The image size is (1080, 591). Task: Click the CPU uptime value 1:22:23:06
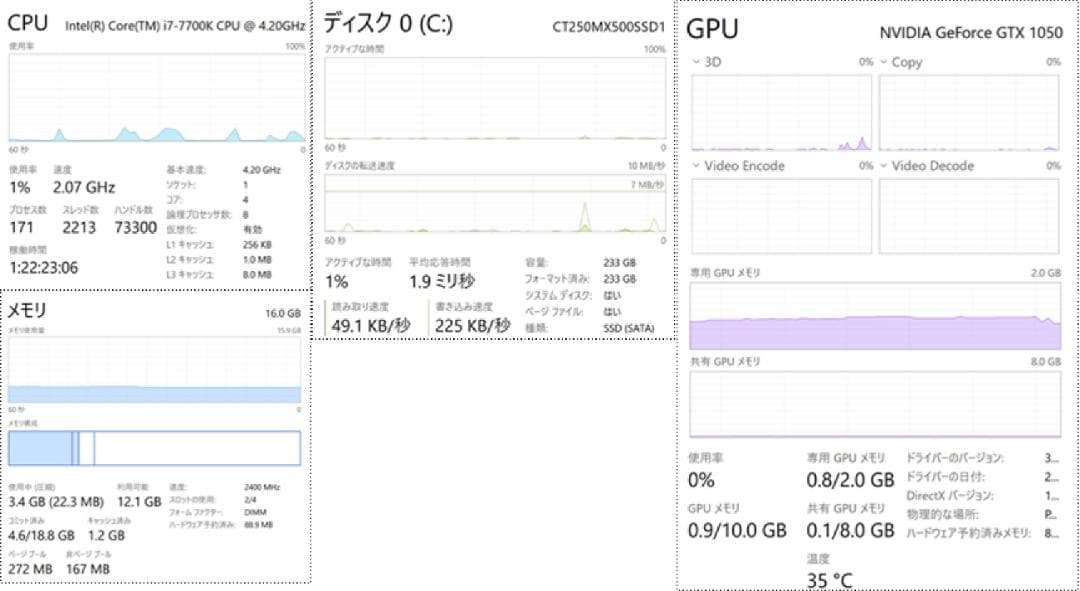(44, 267)
